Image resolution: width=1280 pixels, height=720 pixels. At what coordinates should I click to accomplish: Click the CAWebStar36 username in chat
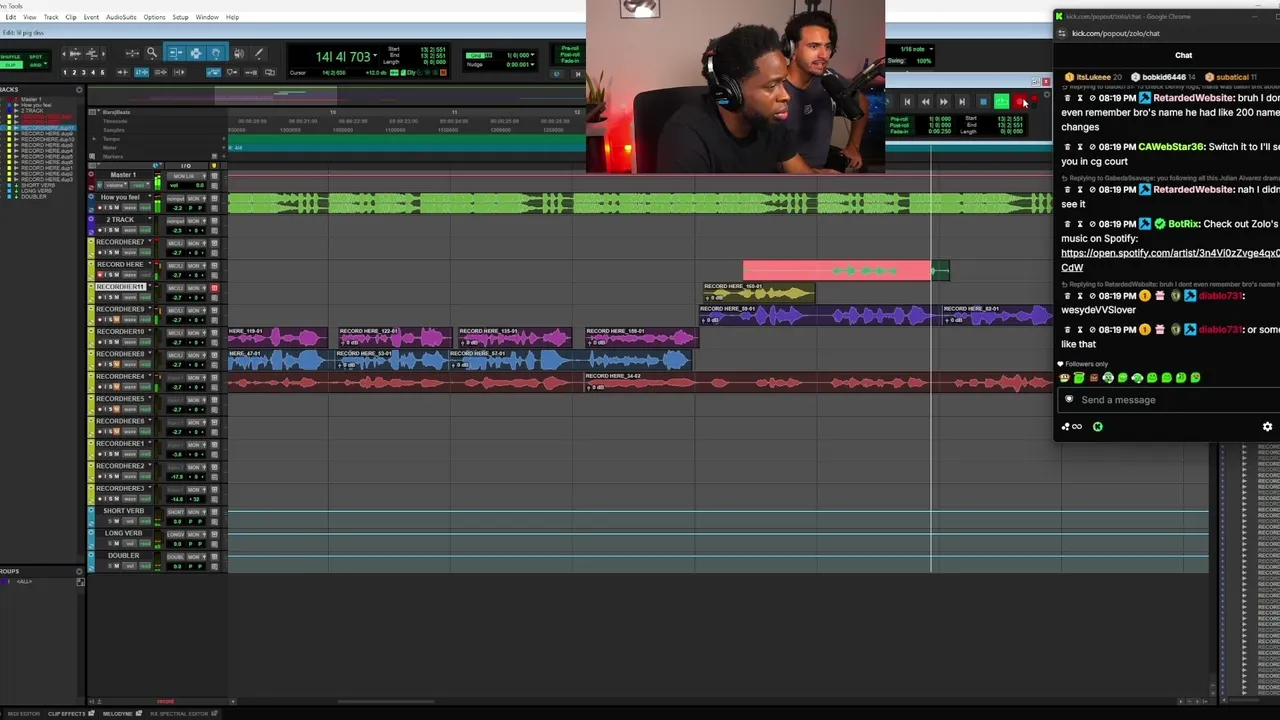click(x=1171, y=147)
